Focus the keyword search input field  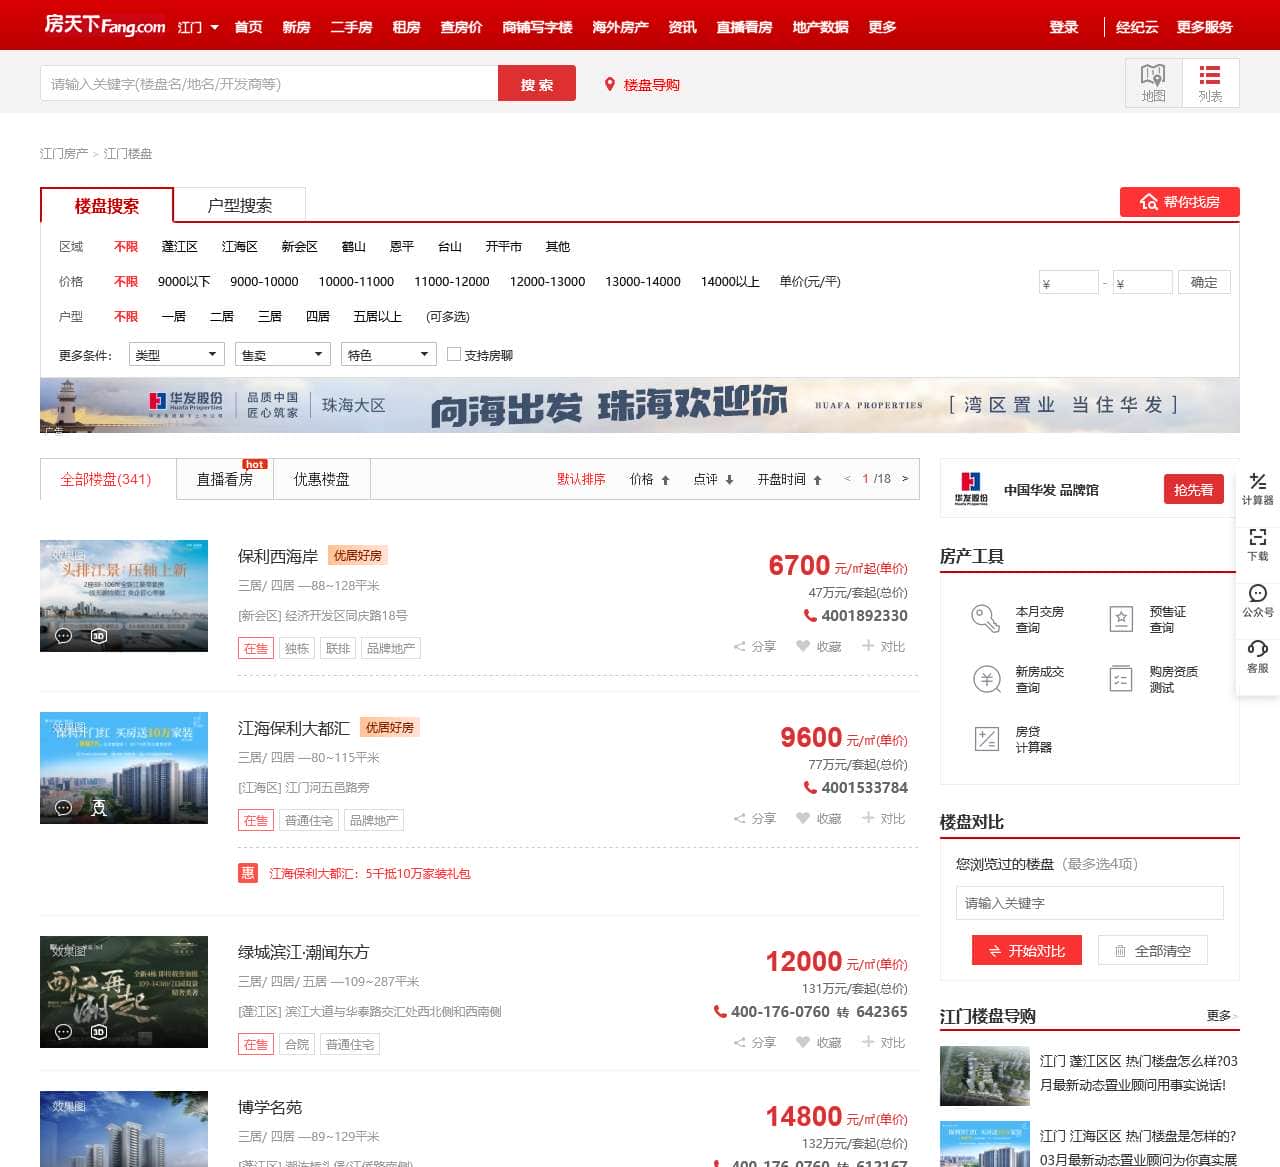[x=269, y=83]
